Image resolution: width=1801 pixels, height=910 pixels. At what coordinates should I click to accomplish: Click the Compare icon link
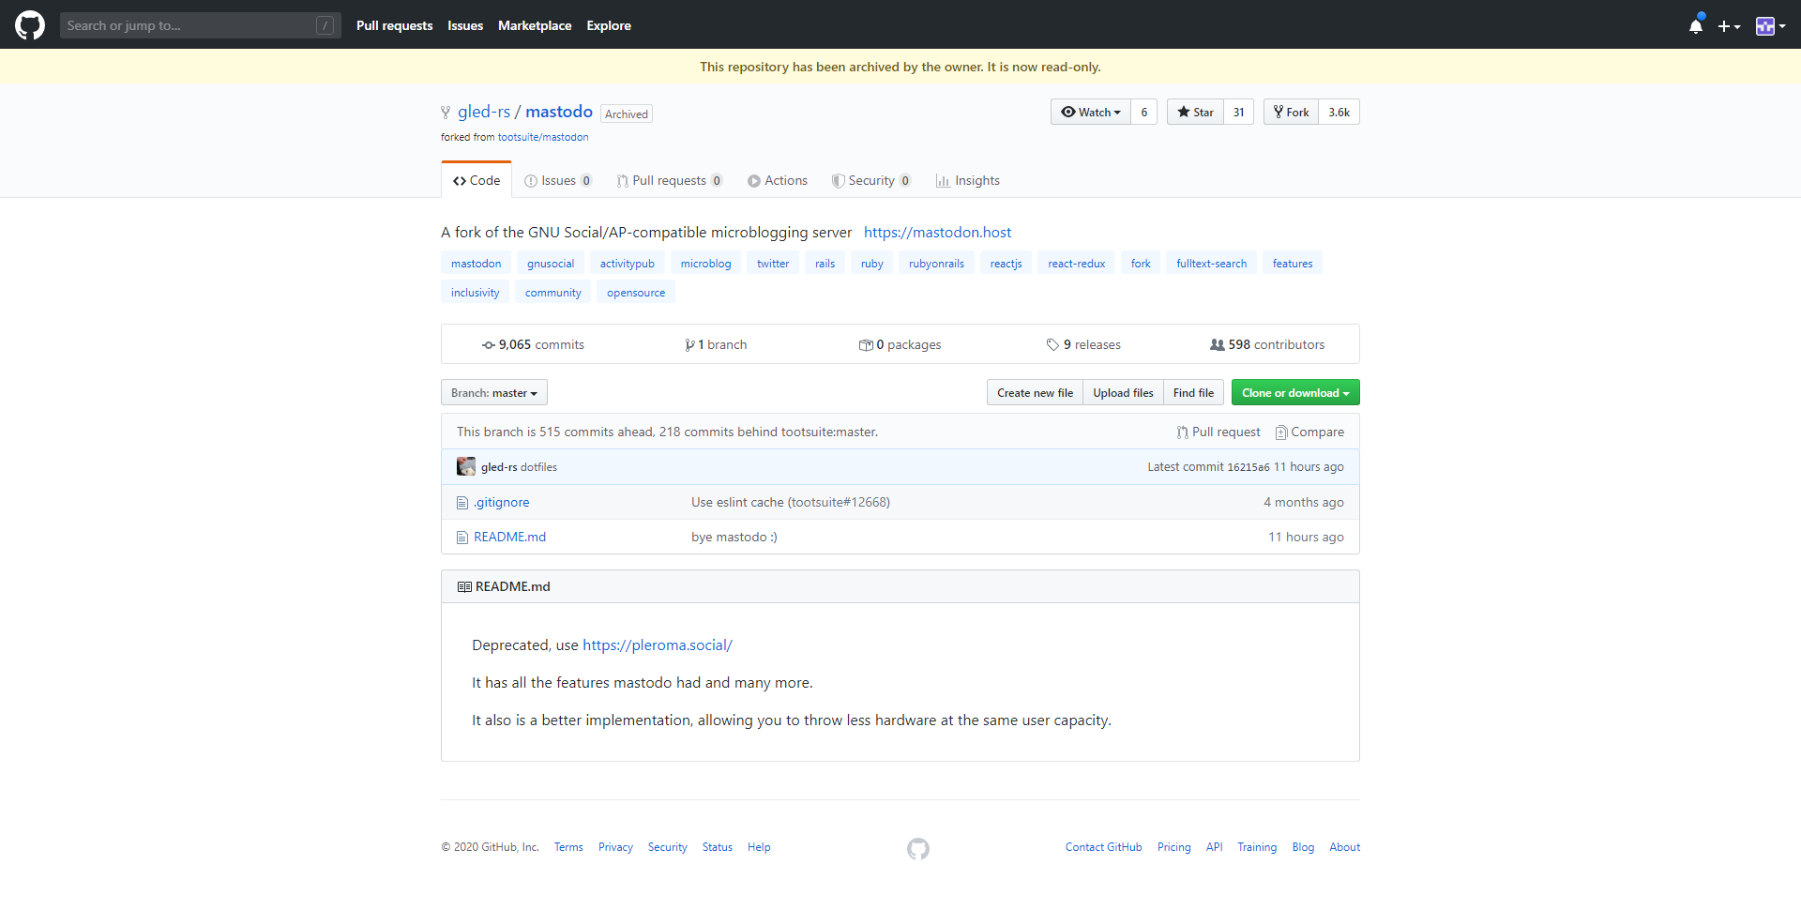(x=1309, y=432)
